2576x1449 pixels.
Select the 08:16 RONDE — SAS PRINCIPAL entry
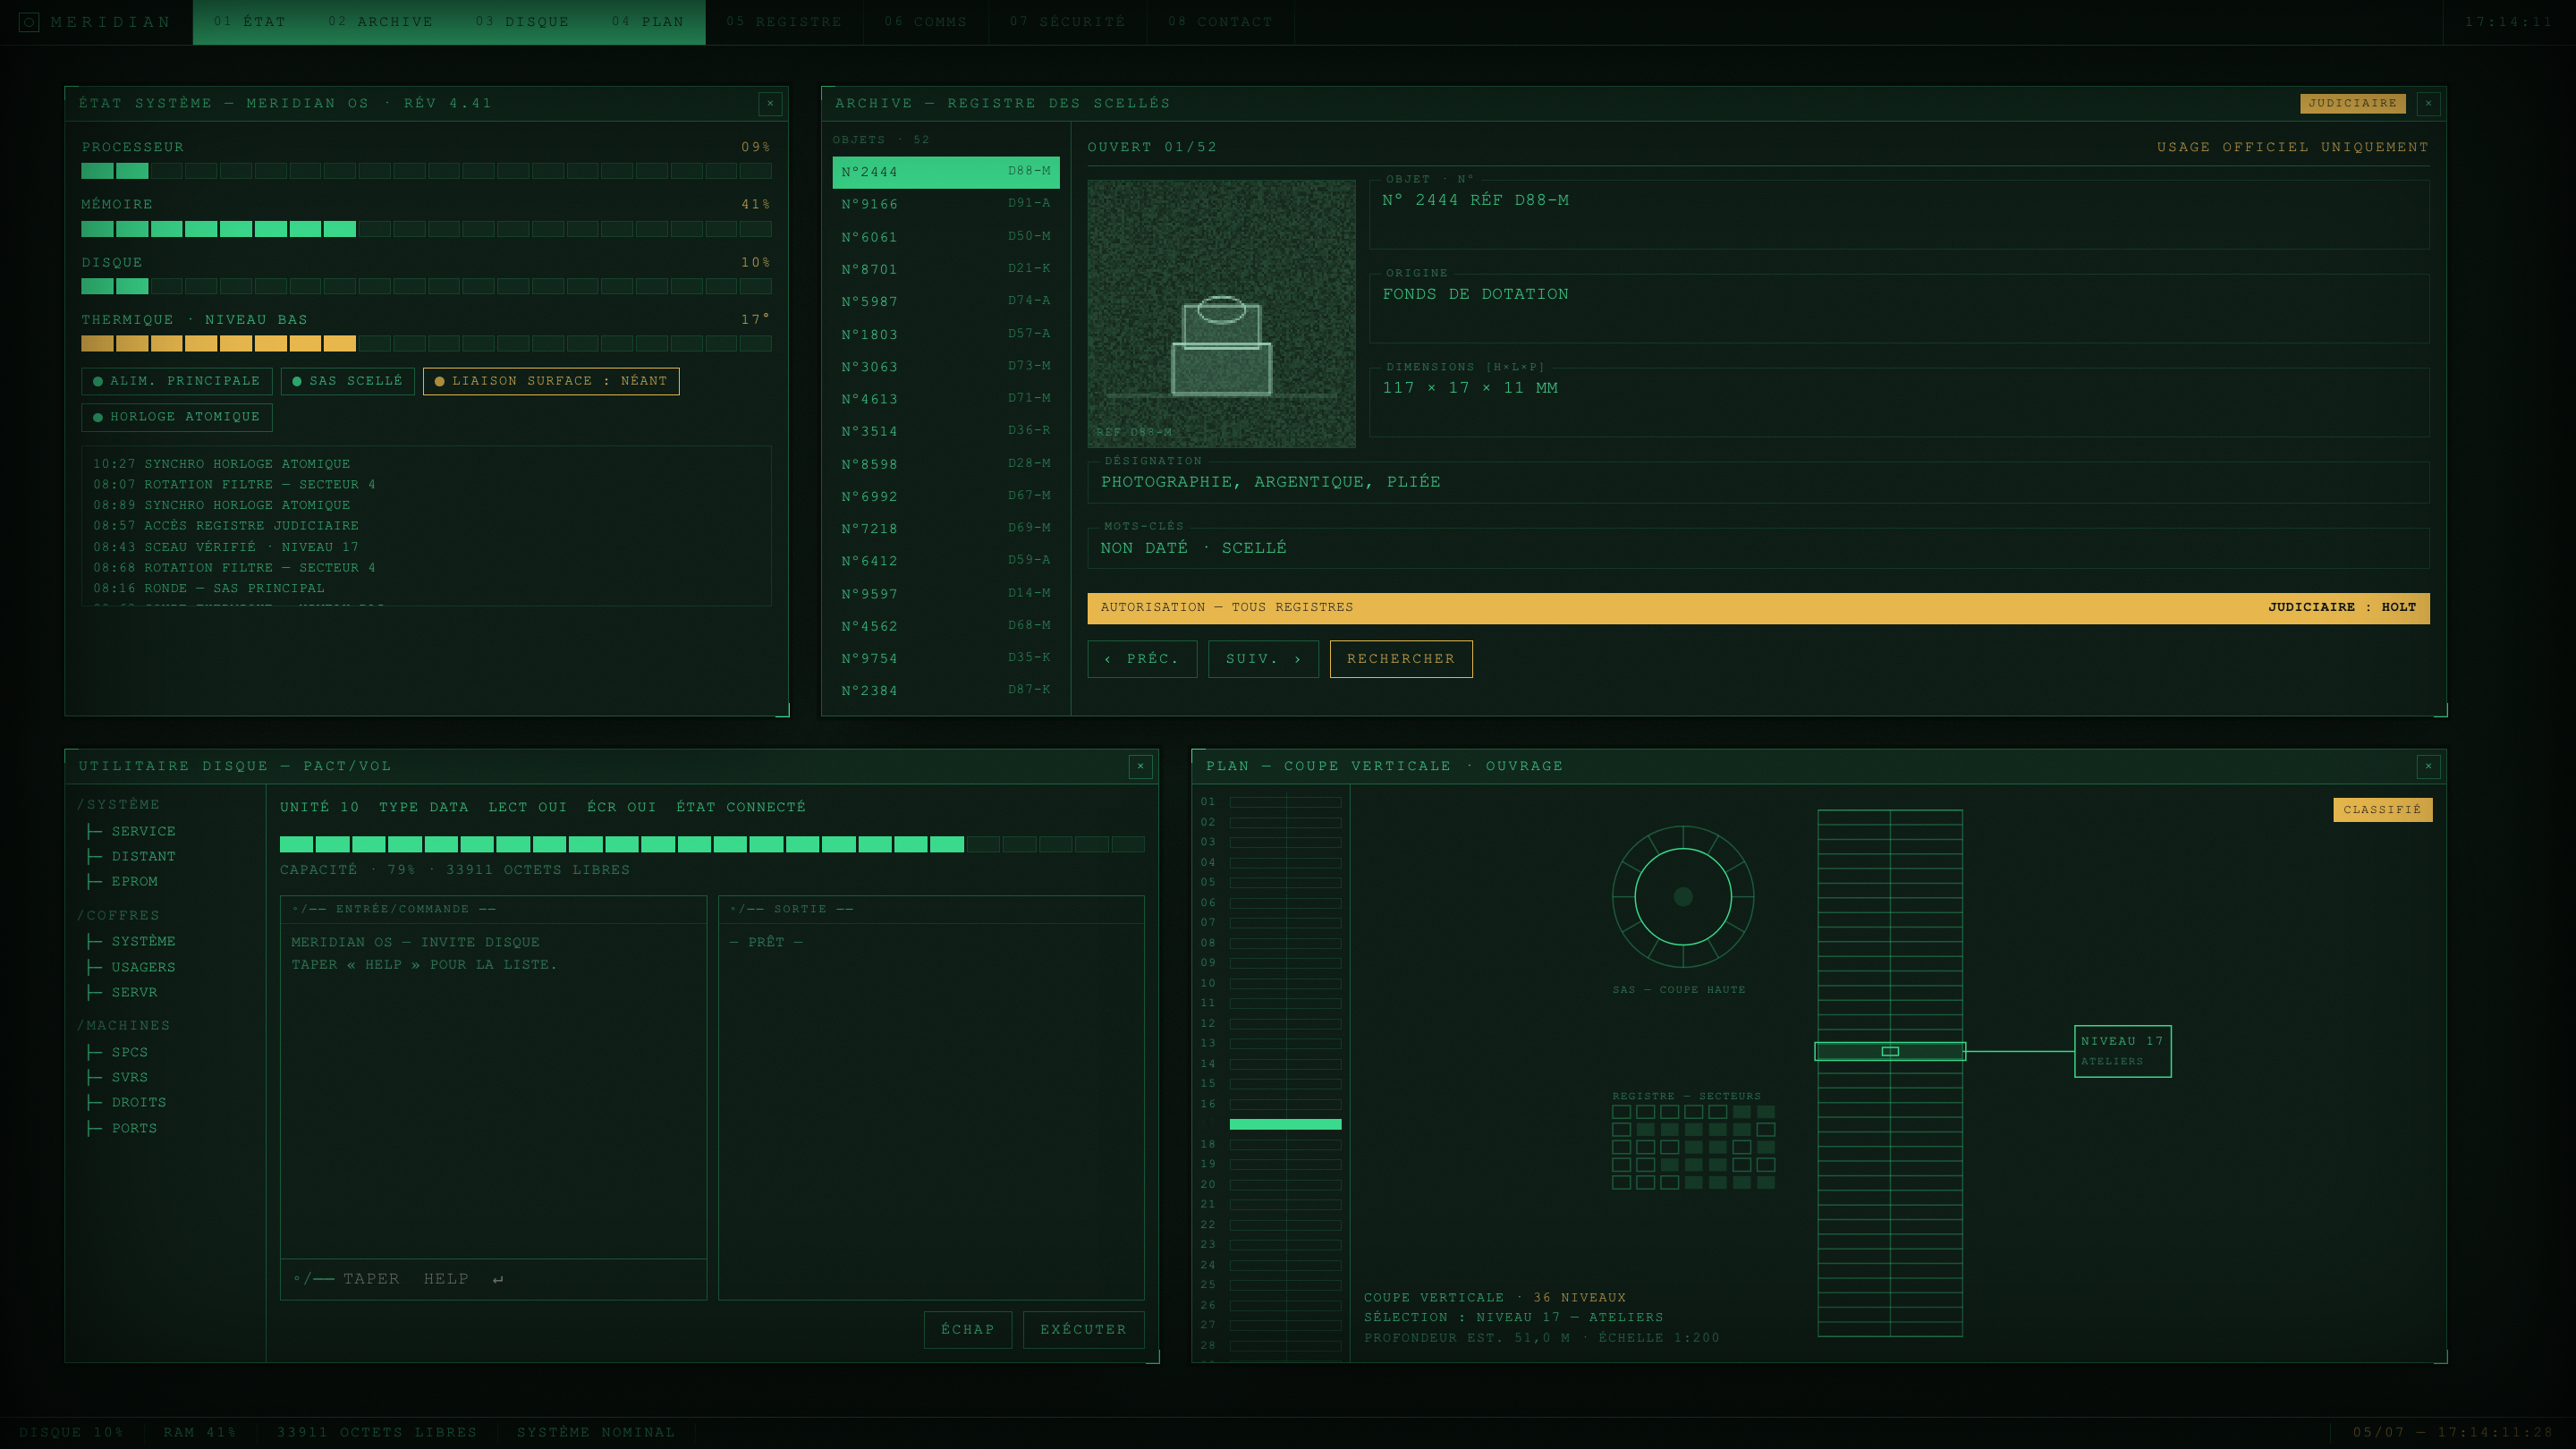pos(209,588)
